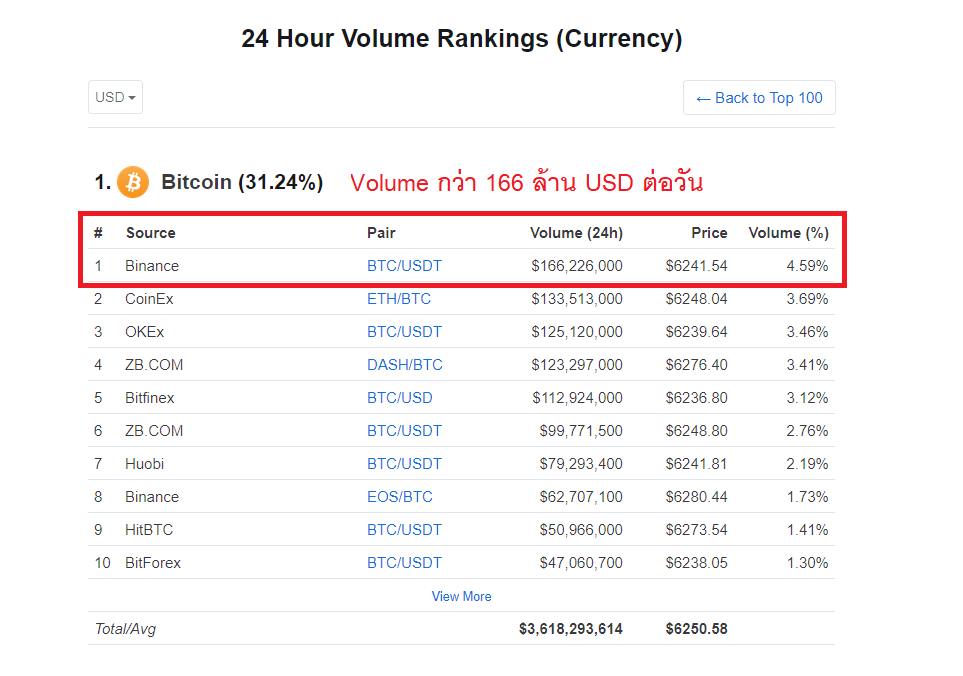Select the Binance source name in the 4.59% row
The image size is (963, 676).
[152, 266]
